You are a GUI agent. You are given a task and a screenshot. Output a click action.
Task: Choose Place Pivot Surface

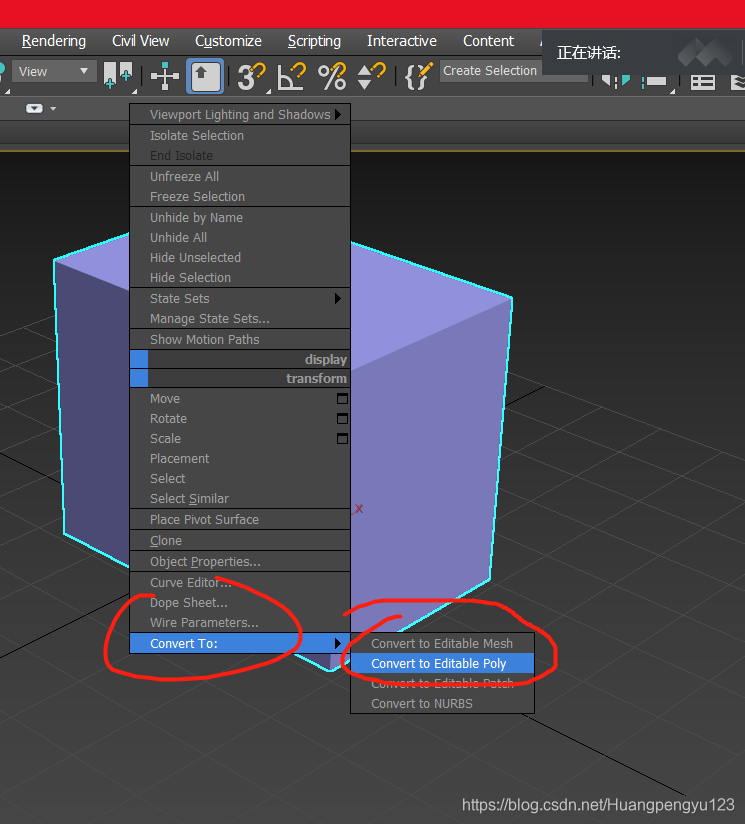240,520
